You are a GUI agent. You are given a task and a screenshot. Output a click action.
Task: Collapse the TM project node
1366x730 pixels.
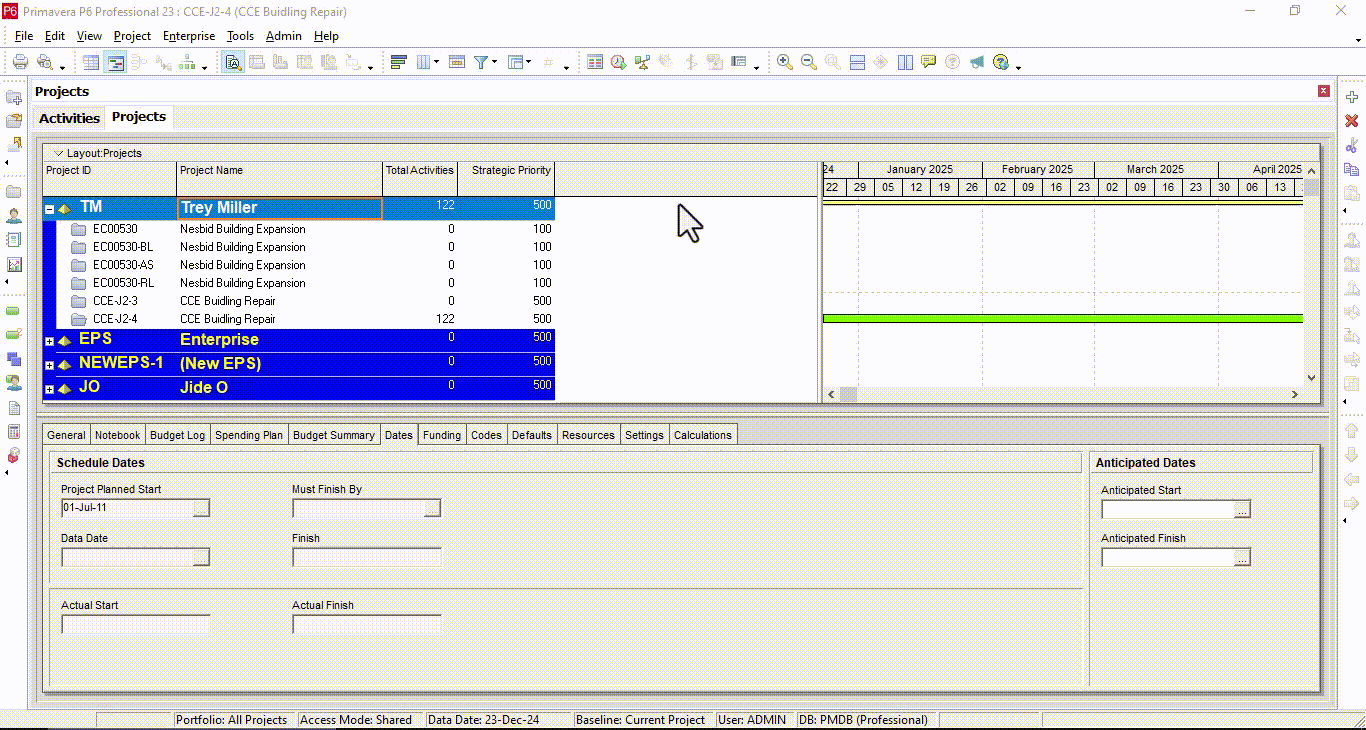point(48,207)
